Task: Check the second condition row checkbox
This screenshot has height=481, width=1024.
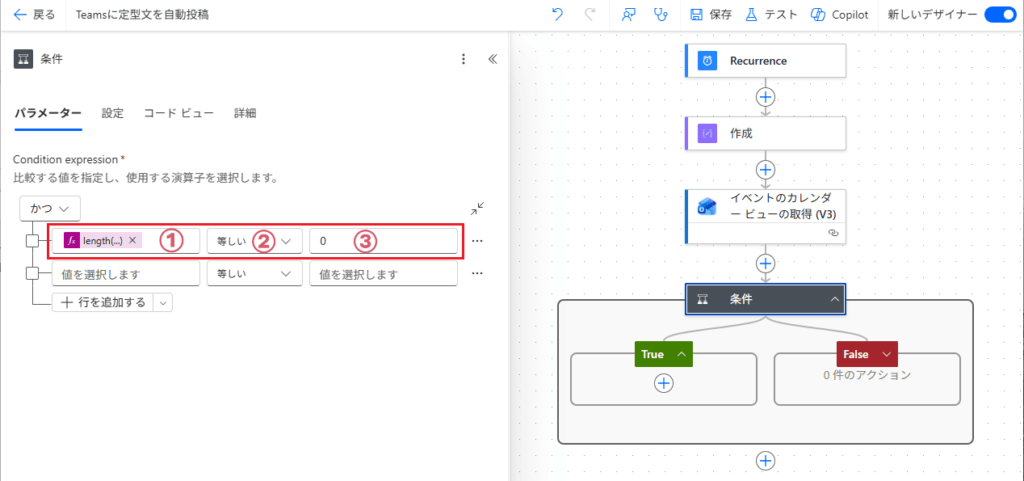Action: tap(33, 273)
